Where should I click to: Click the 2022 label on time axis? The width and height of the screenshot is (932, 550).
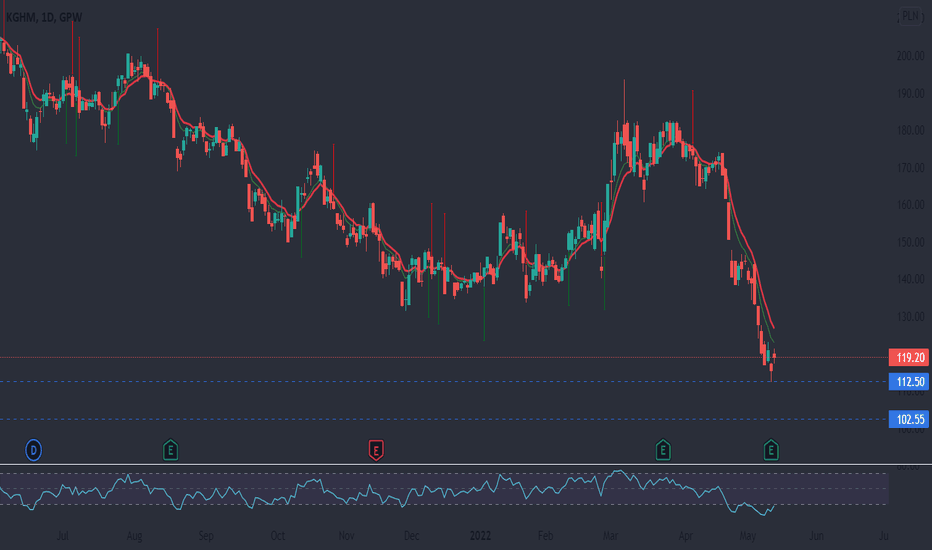[x=480, y=536]
